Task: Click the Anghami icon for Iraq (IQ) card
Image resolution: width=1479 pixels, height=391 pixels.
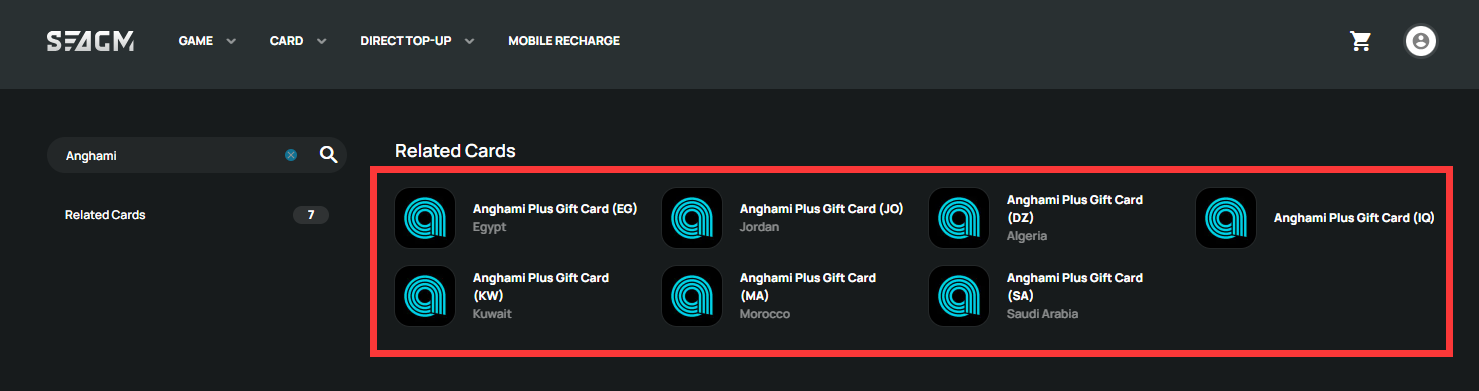Action: click(1226, 218)
